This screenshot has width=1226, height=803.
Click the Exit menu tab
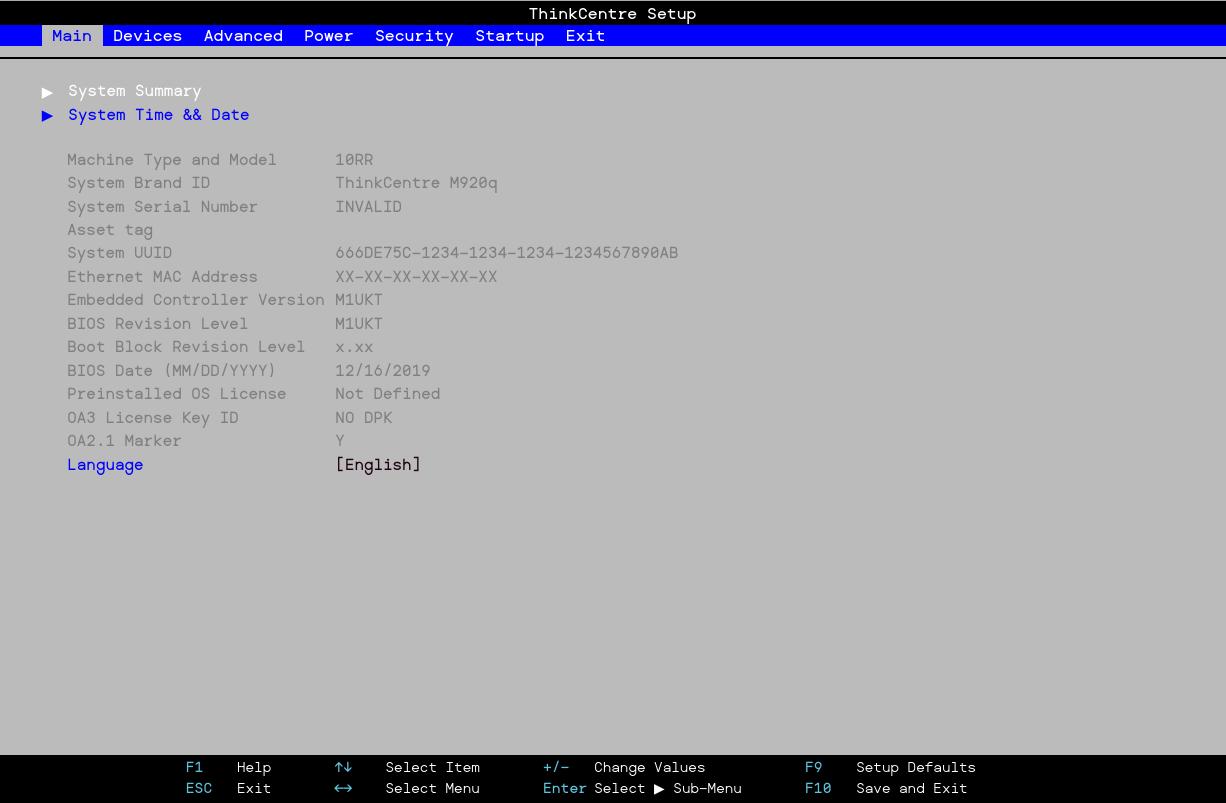585,36
